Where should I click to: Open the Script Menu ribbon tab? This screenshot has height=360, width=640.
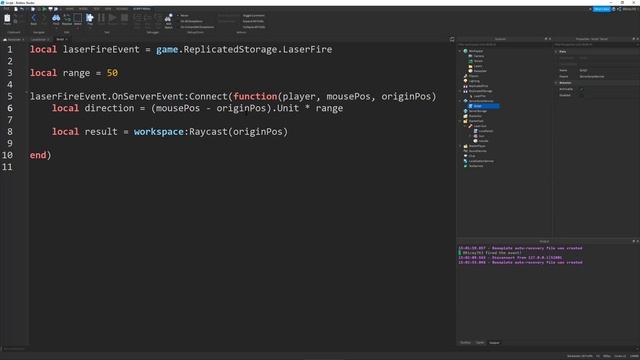tap(142, 9)
